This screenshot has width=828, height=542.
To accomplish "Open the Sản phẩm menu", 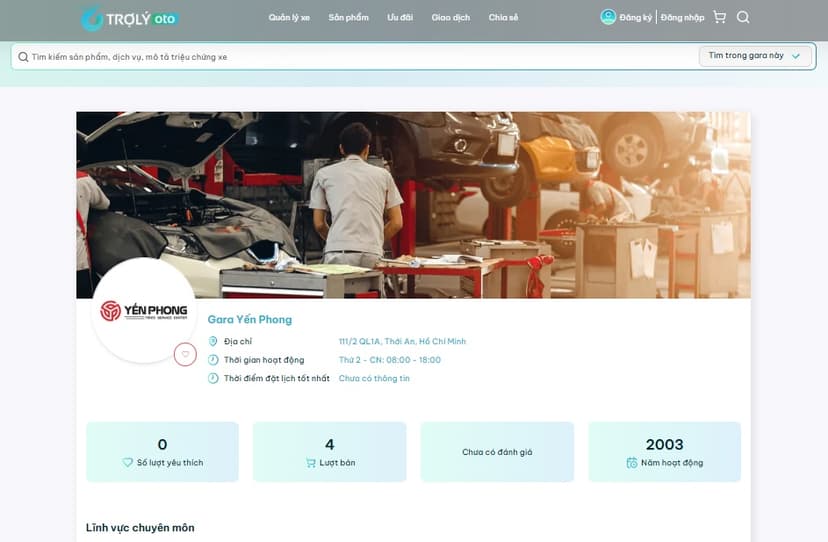I will 349,17.
